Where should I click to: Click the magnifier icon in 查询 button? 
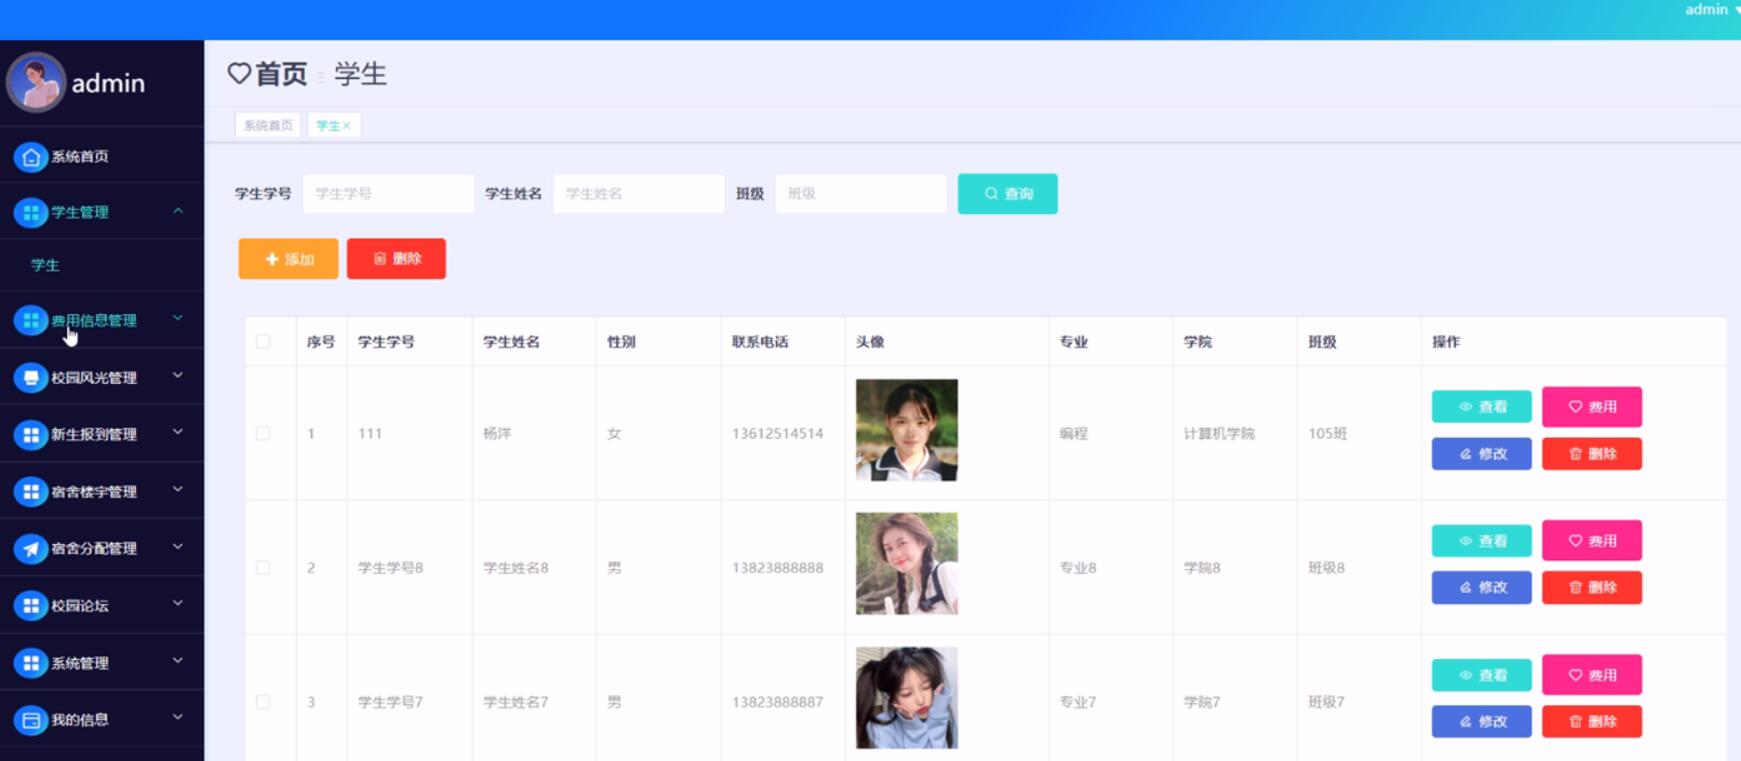(991, 194)
